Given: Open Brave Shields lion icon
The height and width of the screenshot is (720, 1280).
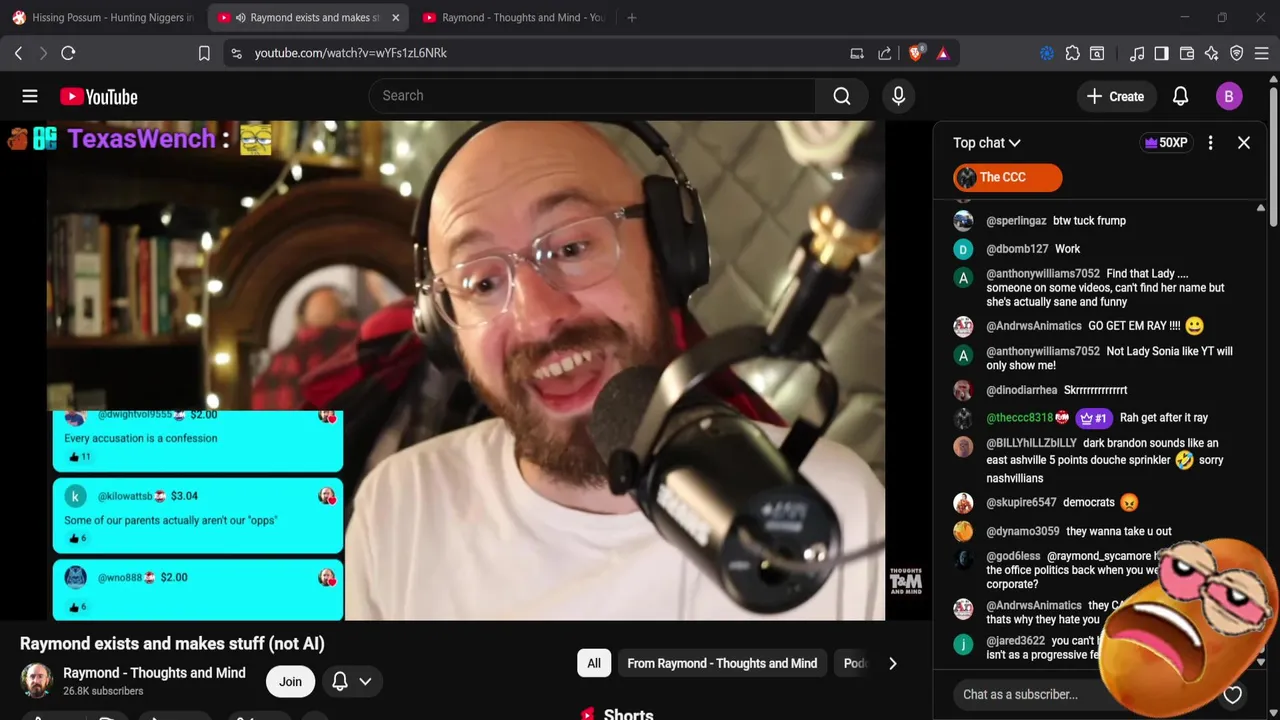Looking at the screenshot, I should [x=915, y=53].
